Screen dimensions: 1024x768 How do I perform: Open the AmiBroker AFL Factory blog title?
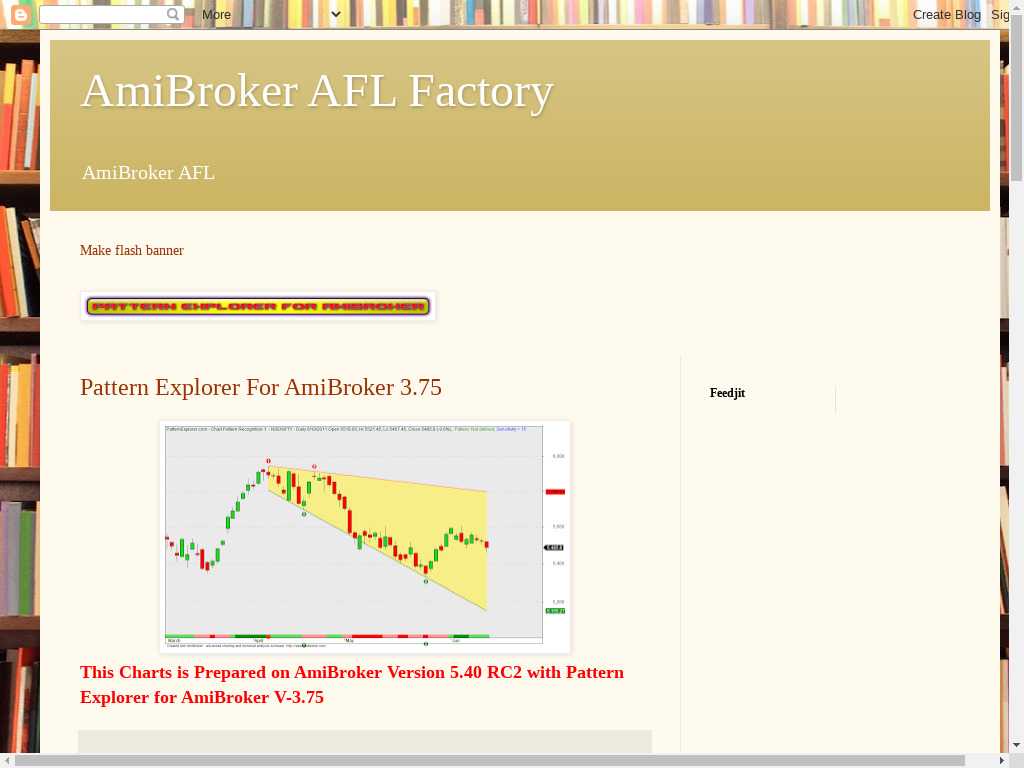[317, 91]
